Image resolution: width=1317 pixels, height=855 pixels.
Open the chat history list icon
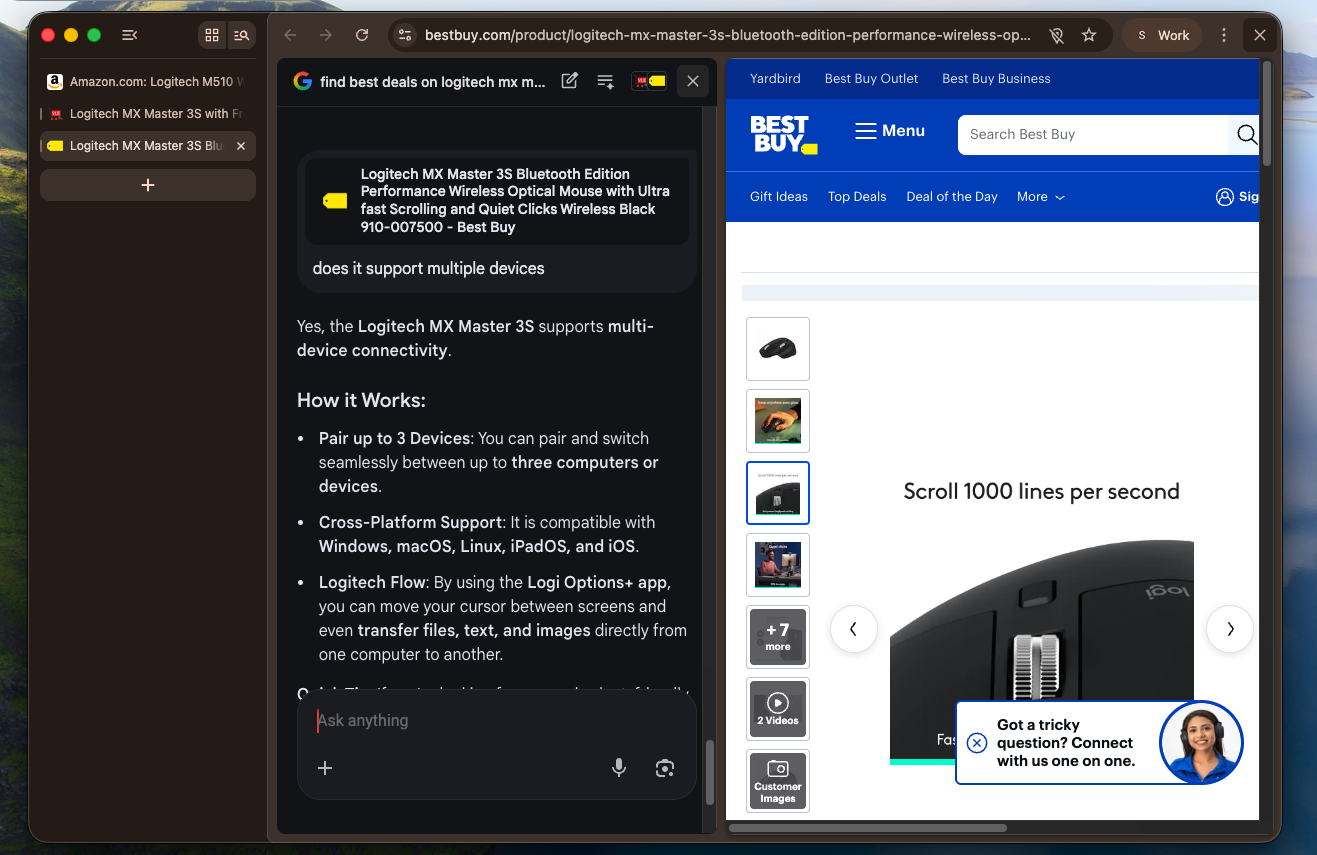pos(605,82)
